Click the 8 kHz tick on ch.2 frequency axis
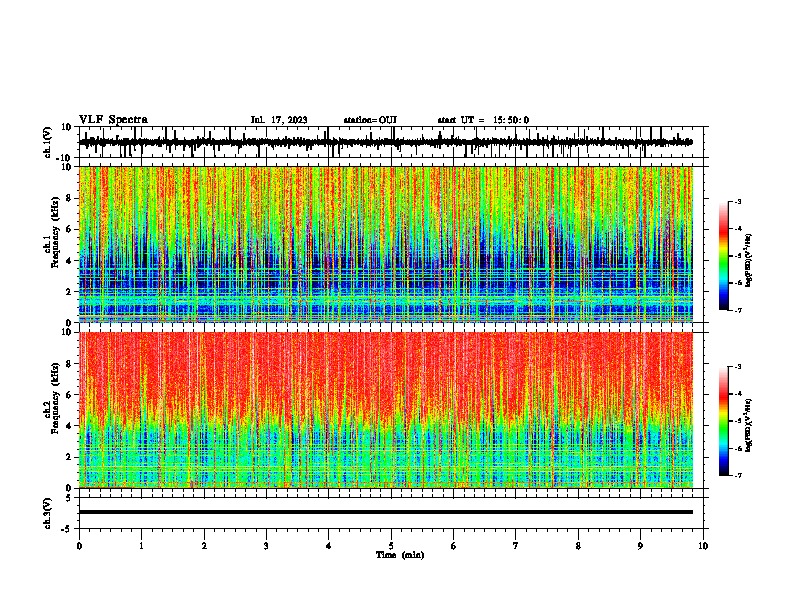Screen dimensions: 792x612 pyautogui.click(x=69, y=364)
